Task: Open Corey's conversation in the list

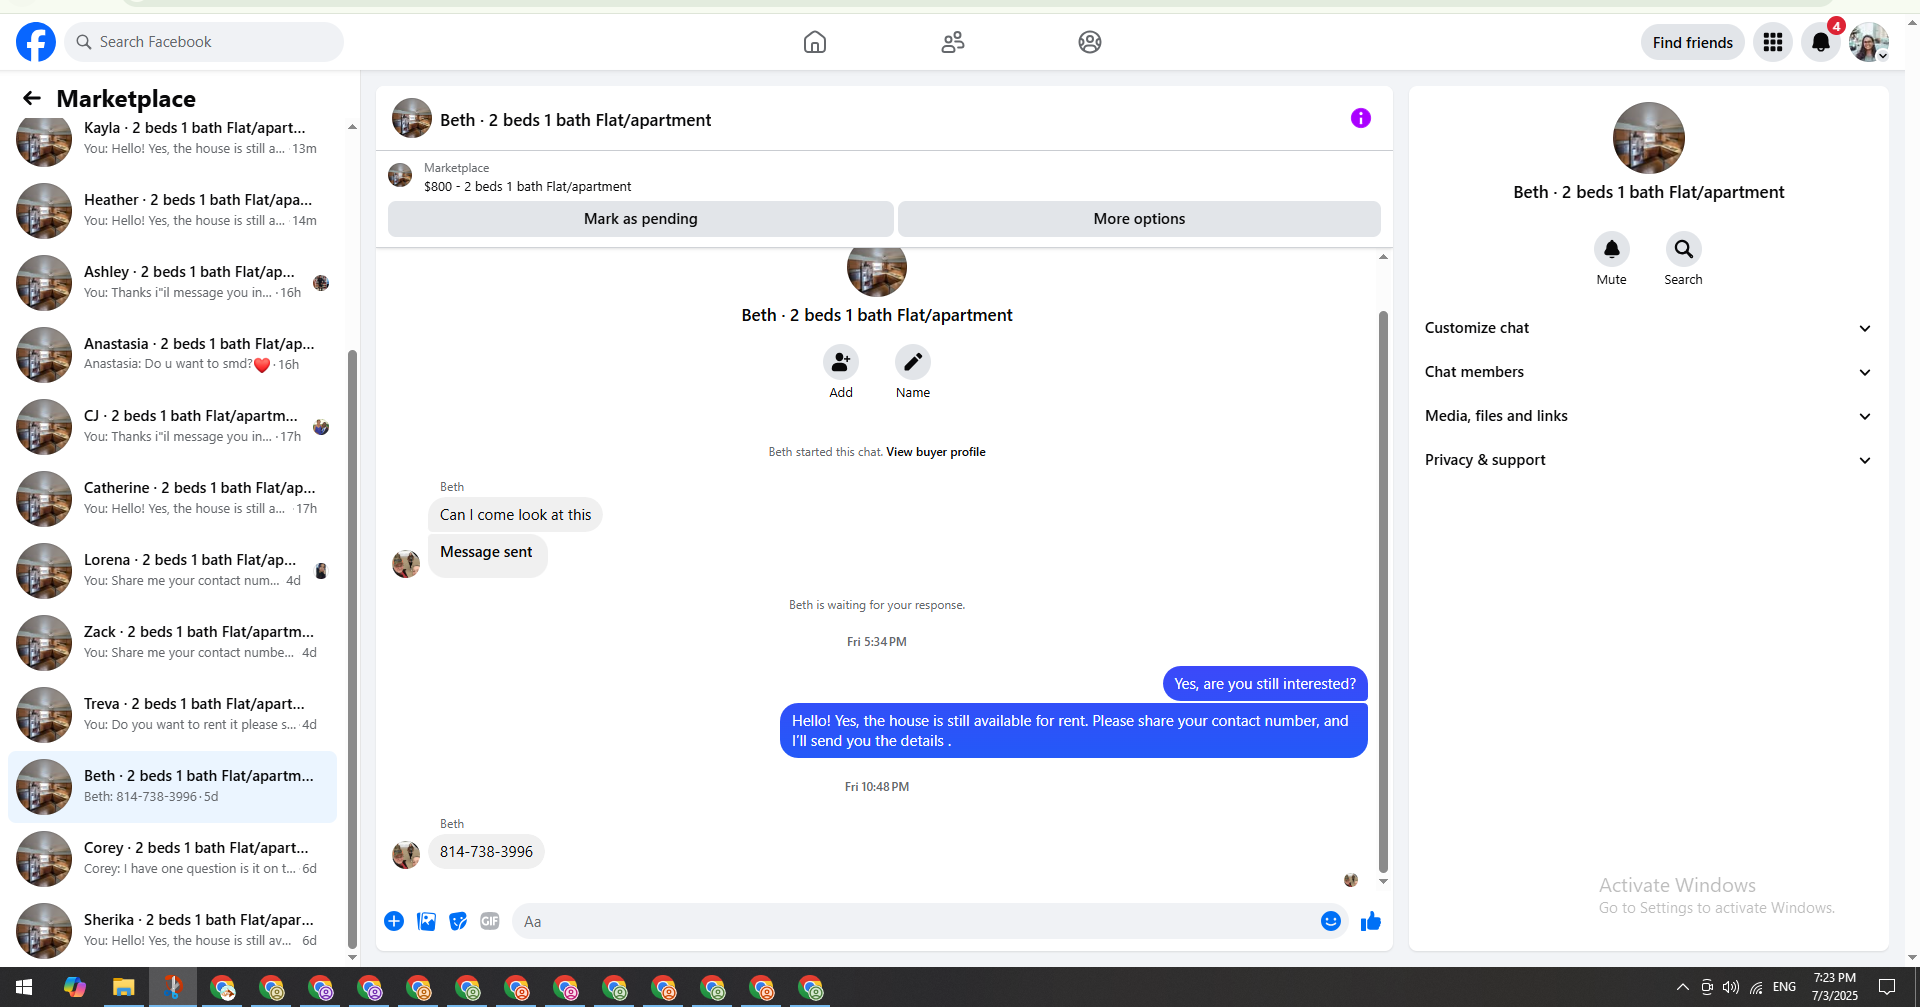Action: point(173,858)
